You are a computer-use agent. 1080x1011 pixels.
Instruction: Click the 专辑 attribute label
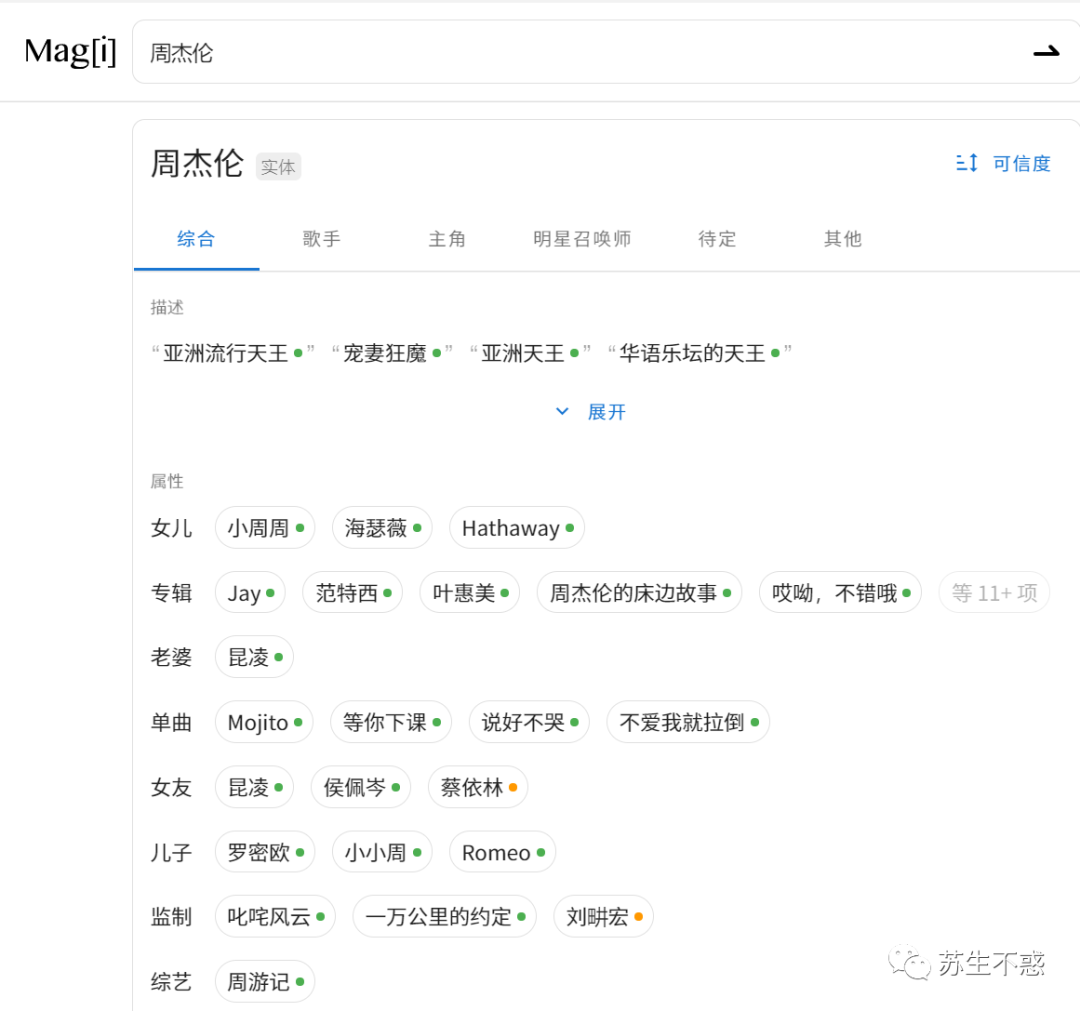172,592
